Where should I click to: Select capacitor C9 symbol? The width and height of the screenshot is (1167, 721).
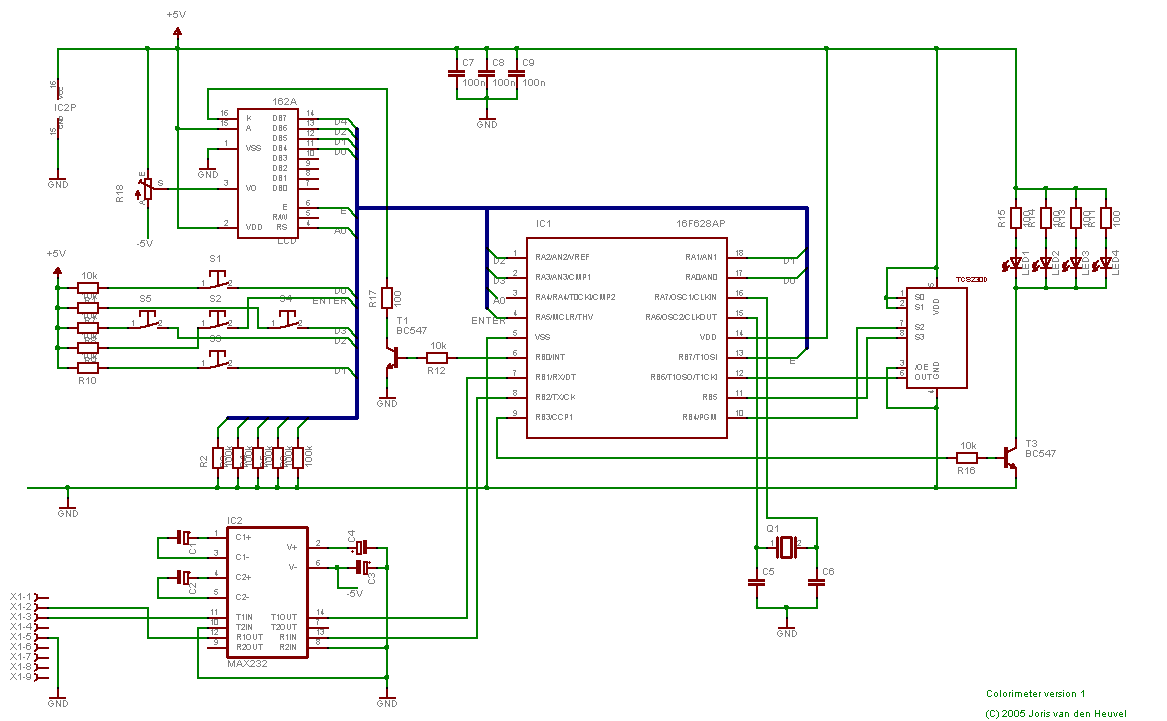pyautogui.click(x=517, y=74)
